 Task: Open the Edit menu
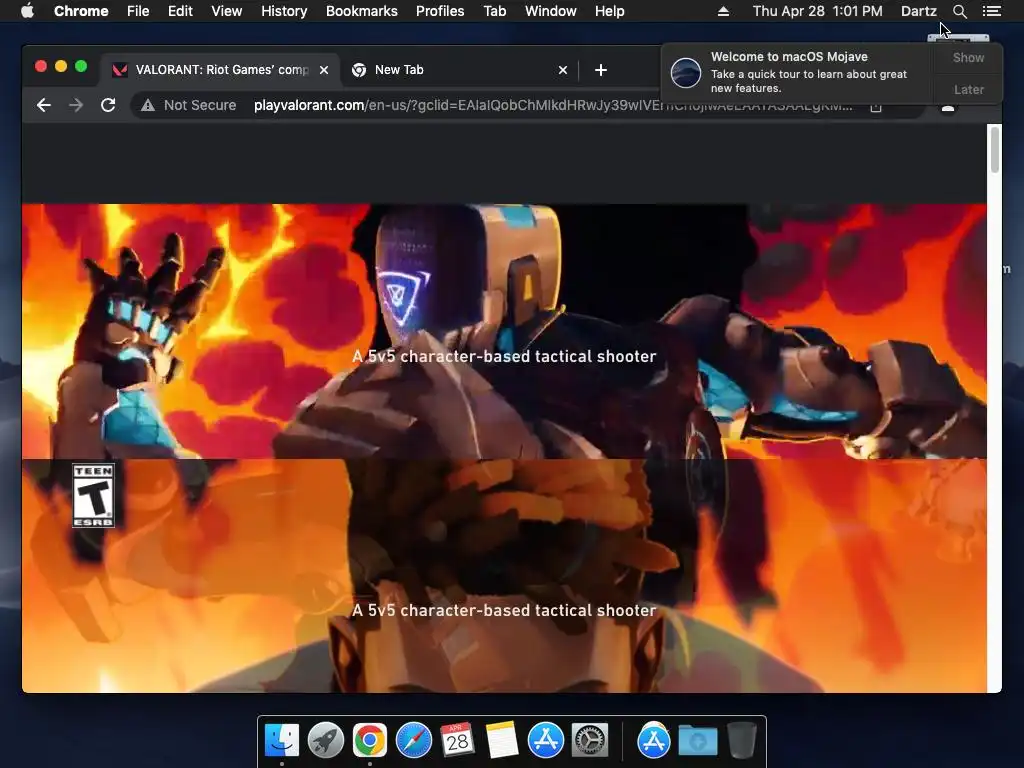click(x=180, y=11)
